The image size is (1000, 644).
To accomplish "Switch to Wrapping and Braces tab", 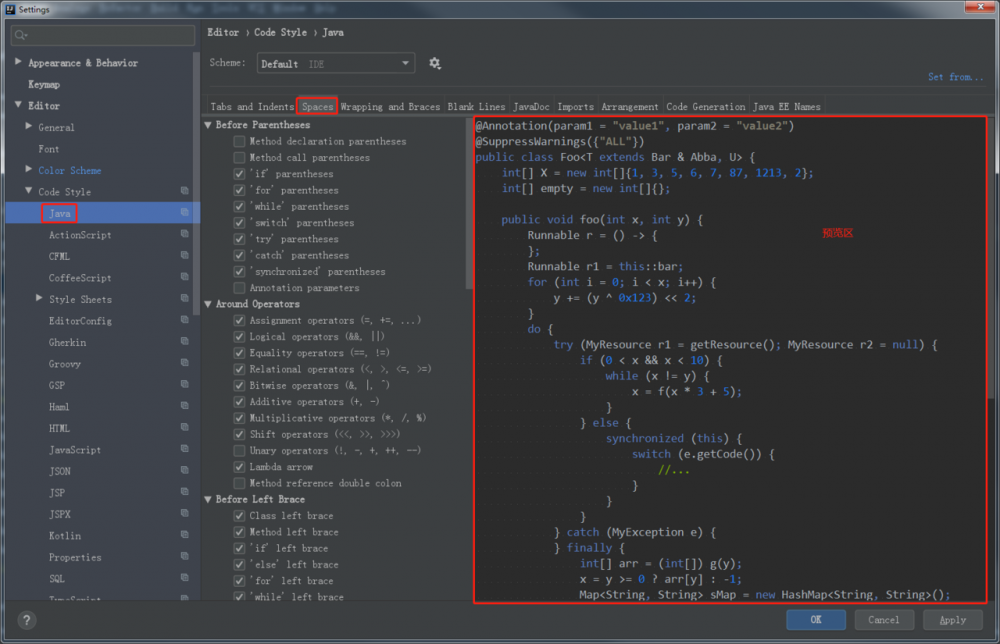I will point(389,107).
